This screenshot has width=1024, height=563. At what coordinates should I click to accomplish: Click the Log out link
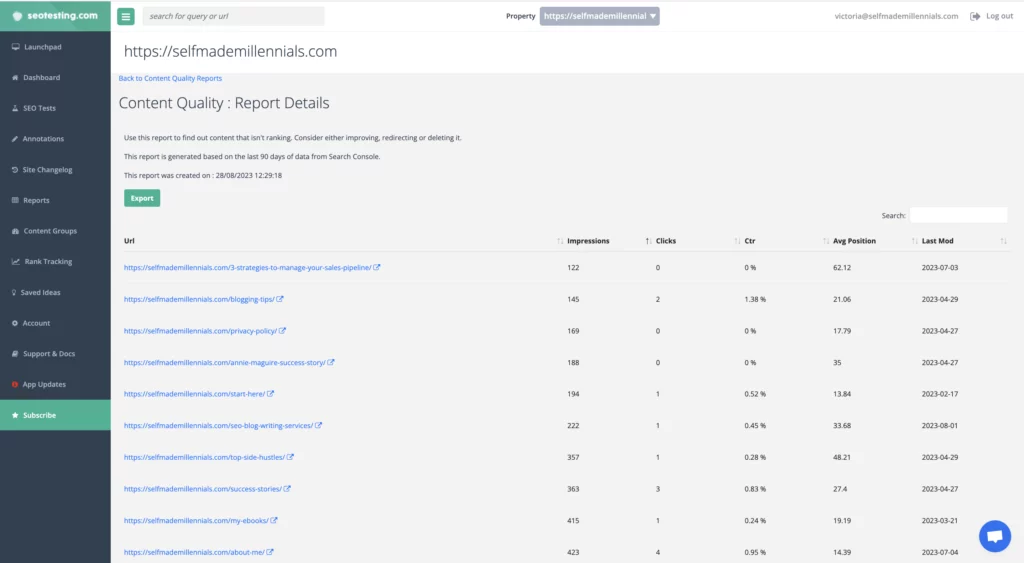999,16
